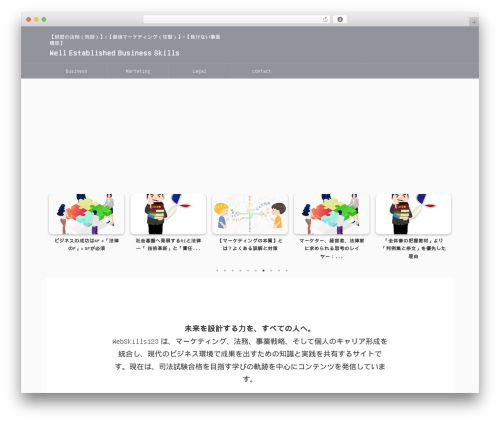Open the contact menu item
Image resolution: width=500 pixels, height=423 pixels.
(x=261, y=71)
